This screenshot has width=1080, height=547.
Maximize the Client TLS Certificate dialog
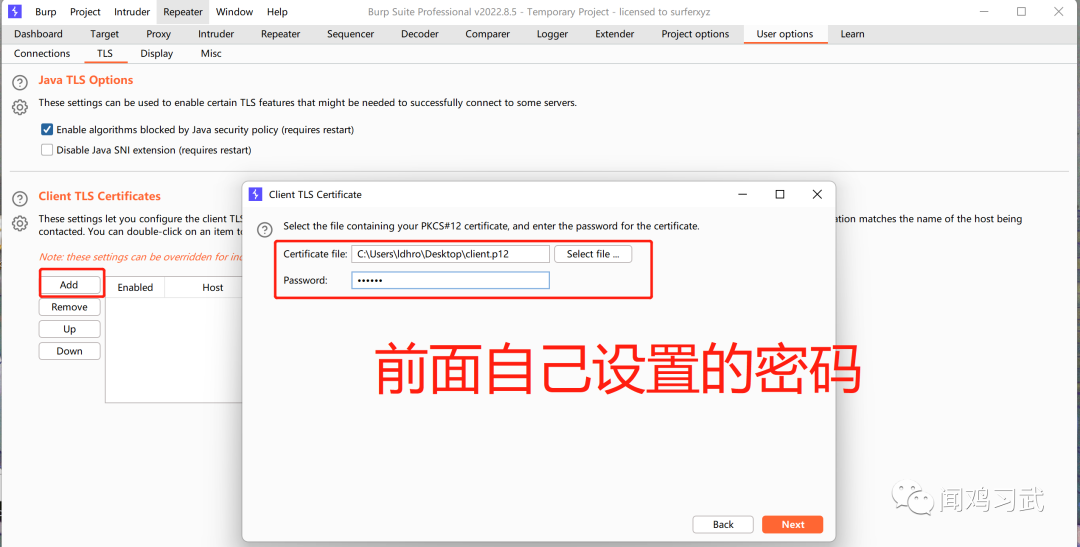point(780,194)
